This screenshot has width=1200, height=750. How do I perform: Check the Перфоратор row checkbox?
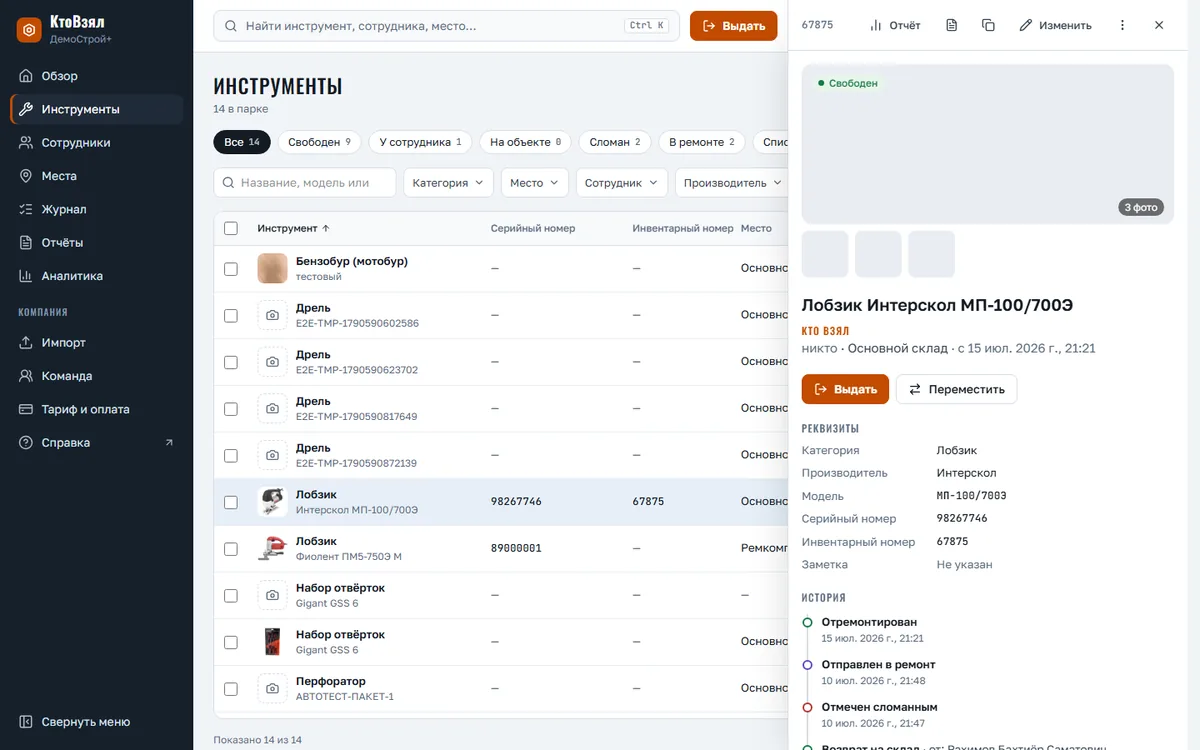pos(231,689)
